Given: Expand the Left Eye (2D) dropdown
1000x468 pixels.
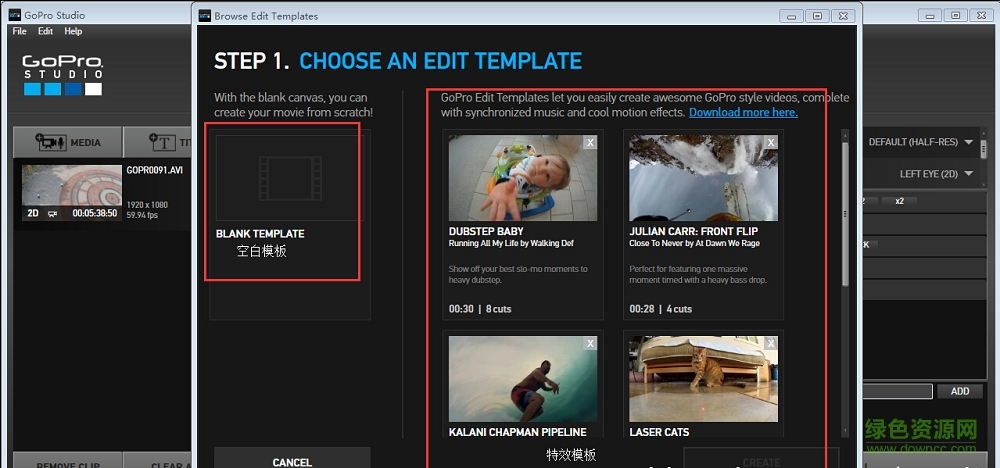Looking at the screenshot, I should (x=935, y=174).
